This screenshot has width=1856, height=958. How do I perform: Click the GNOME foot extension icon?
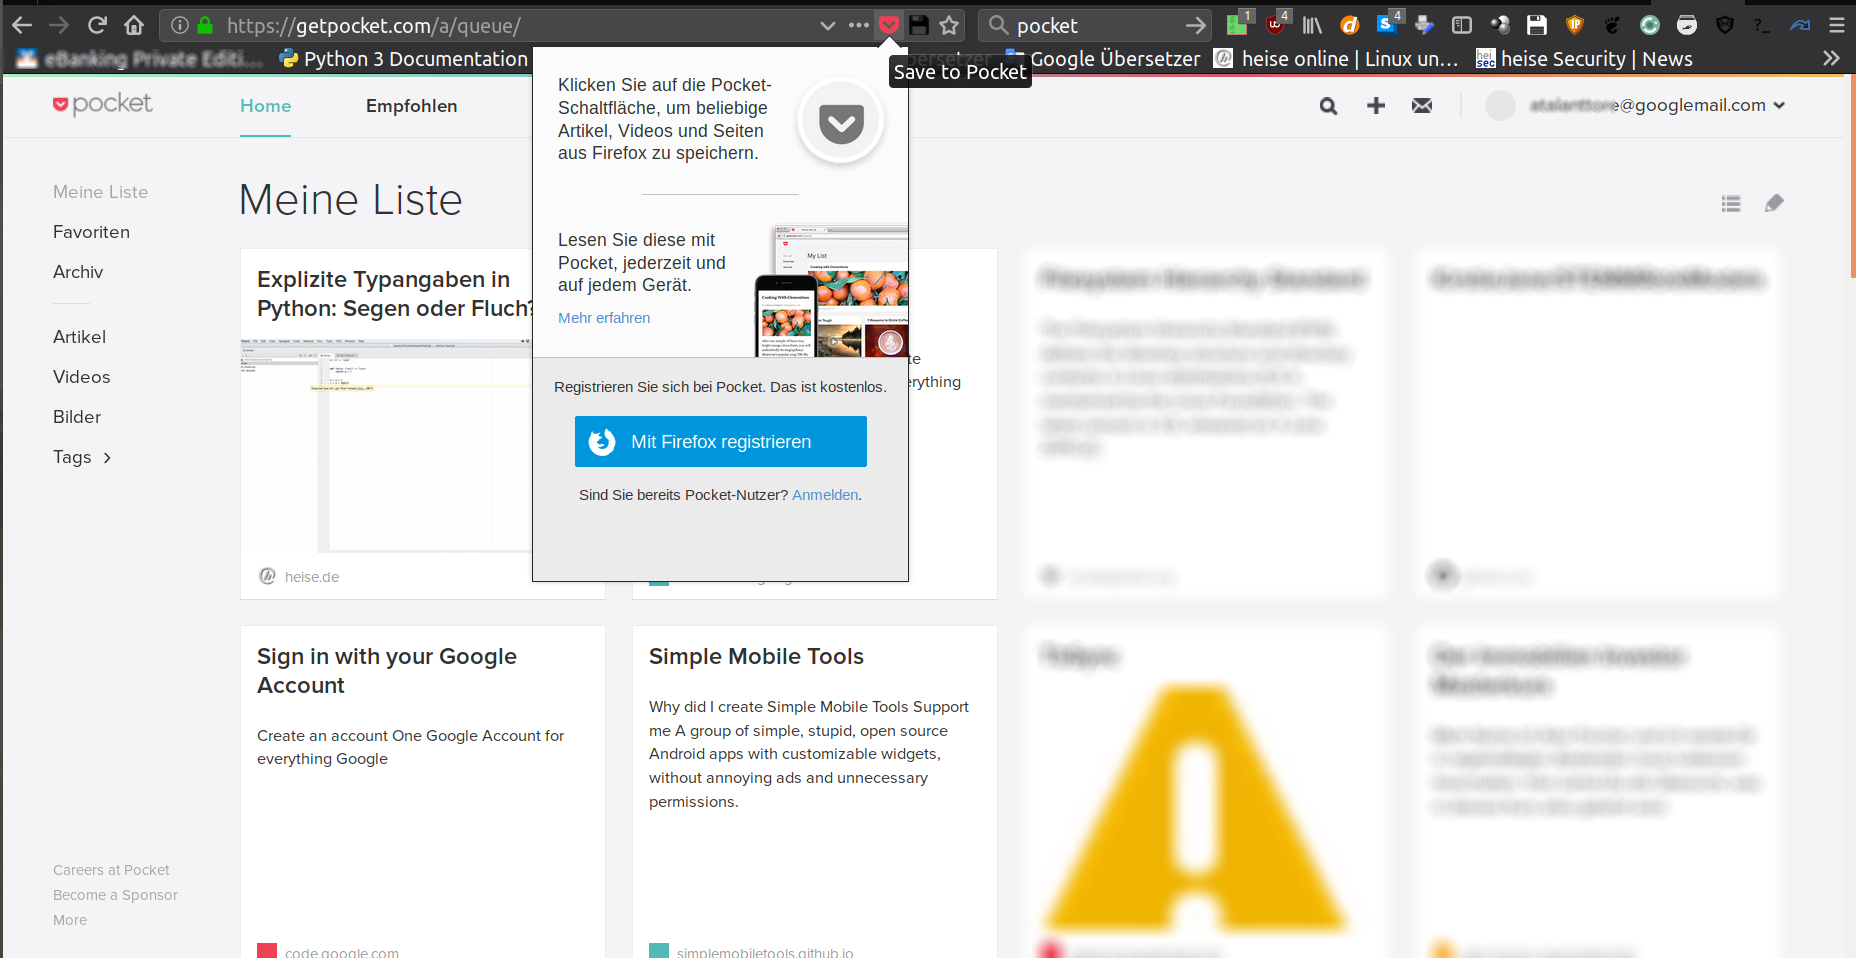coord(1612,25)
